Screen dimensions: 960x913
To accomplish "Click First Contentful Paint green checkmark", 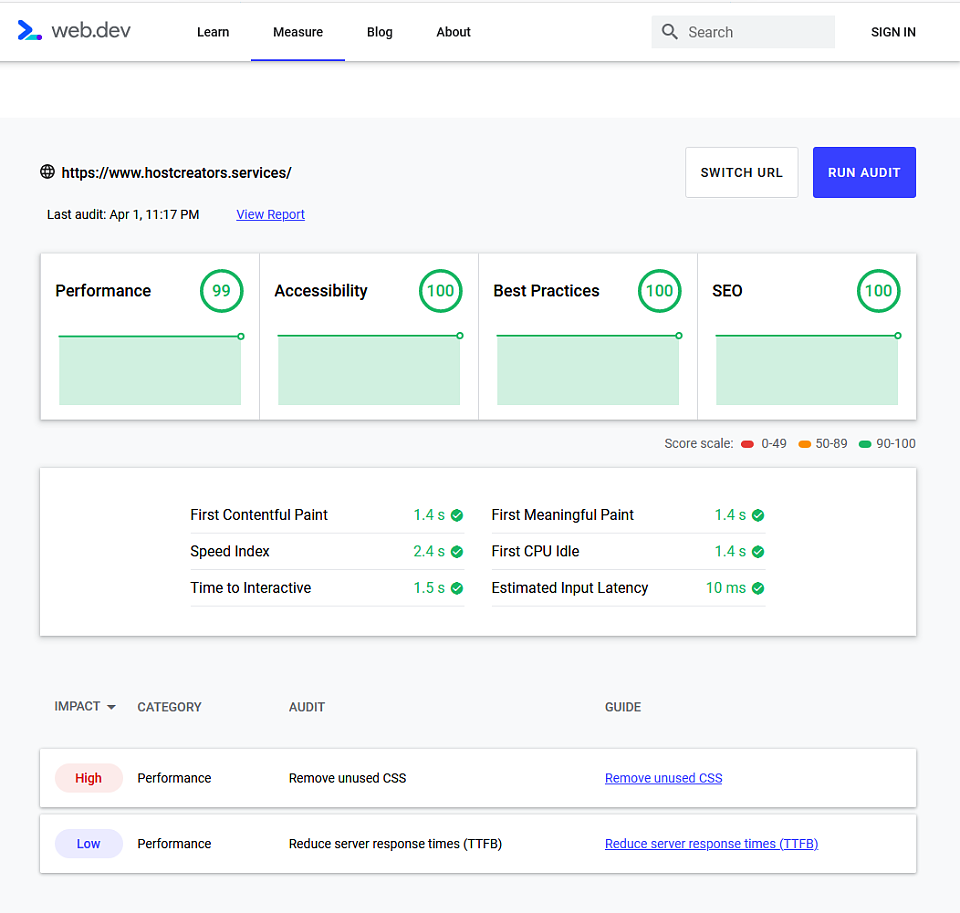I will pos(457,516).
